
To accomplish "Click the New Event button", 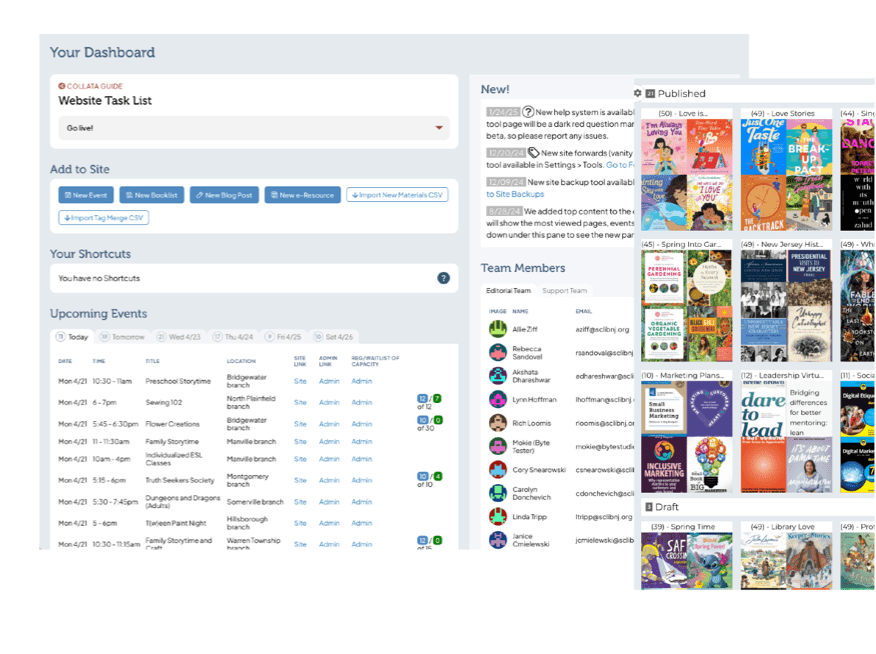I will pos(86,195).
